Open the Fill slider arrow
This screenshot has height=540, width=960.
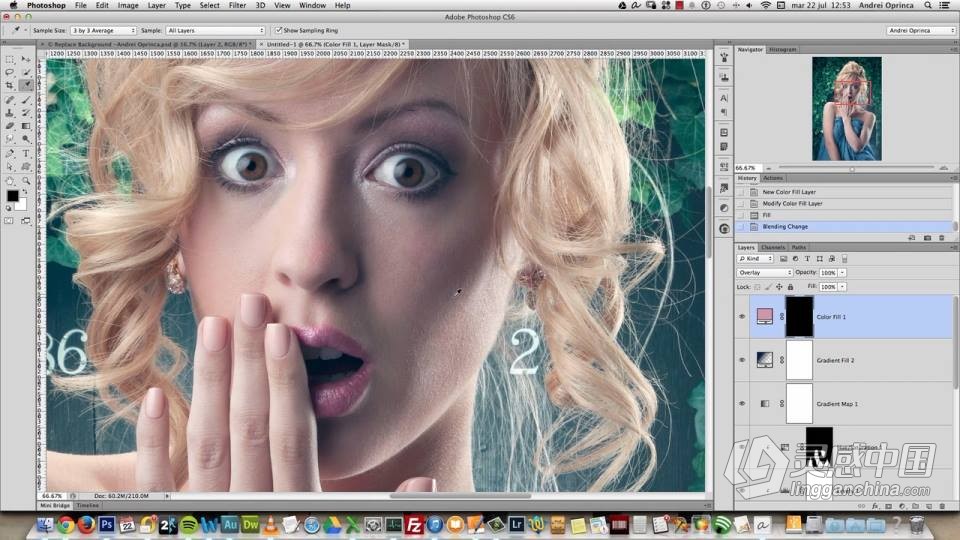[842, 287]
